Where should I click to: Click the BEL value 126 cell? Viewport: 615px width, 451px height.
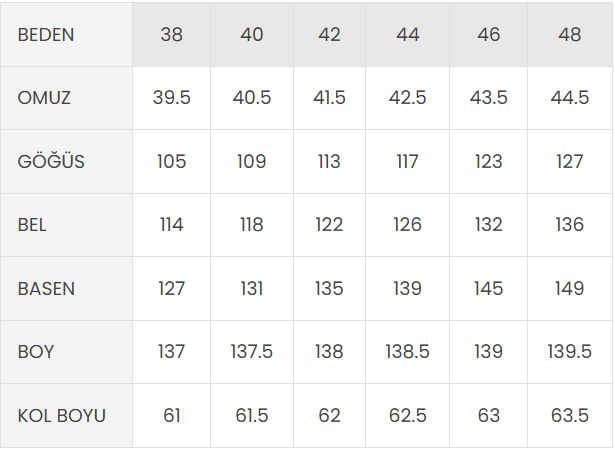pos(407,225)
